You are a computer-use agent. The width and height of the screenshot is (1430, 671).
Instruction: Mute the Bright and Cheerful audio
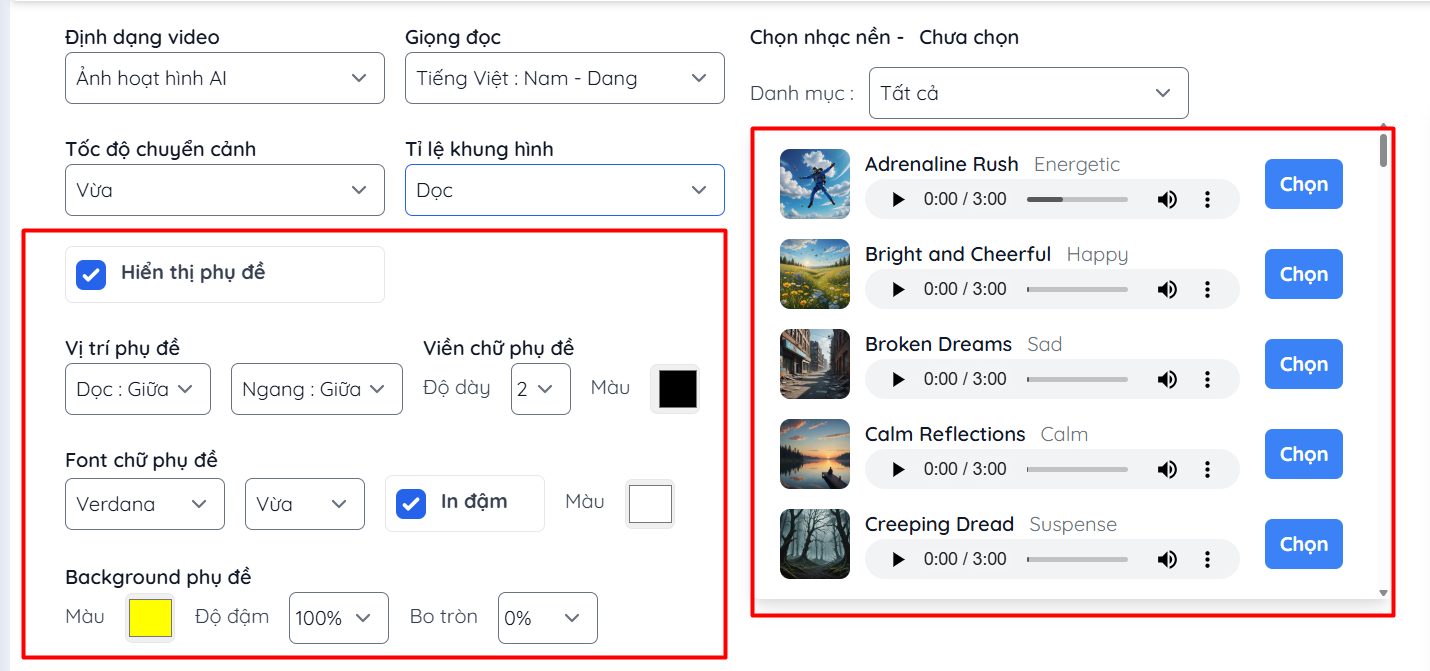[1167, 289]
